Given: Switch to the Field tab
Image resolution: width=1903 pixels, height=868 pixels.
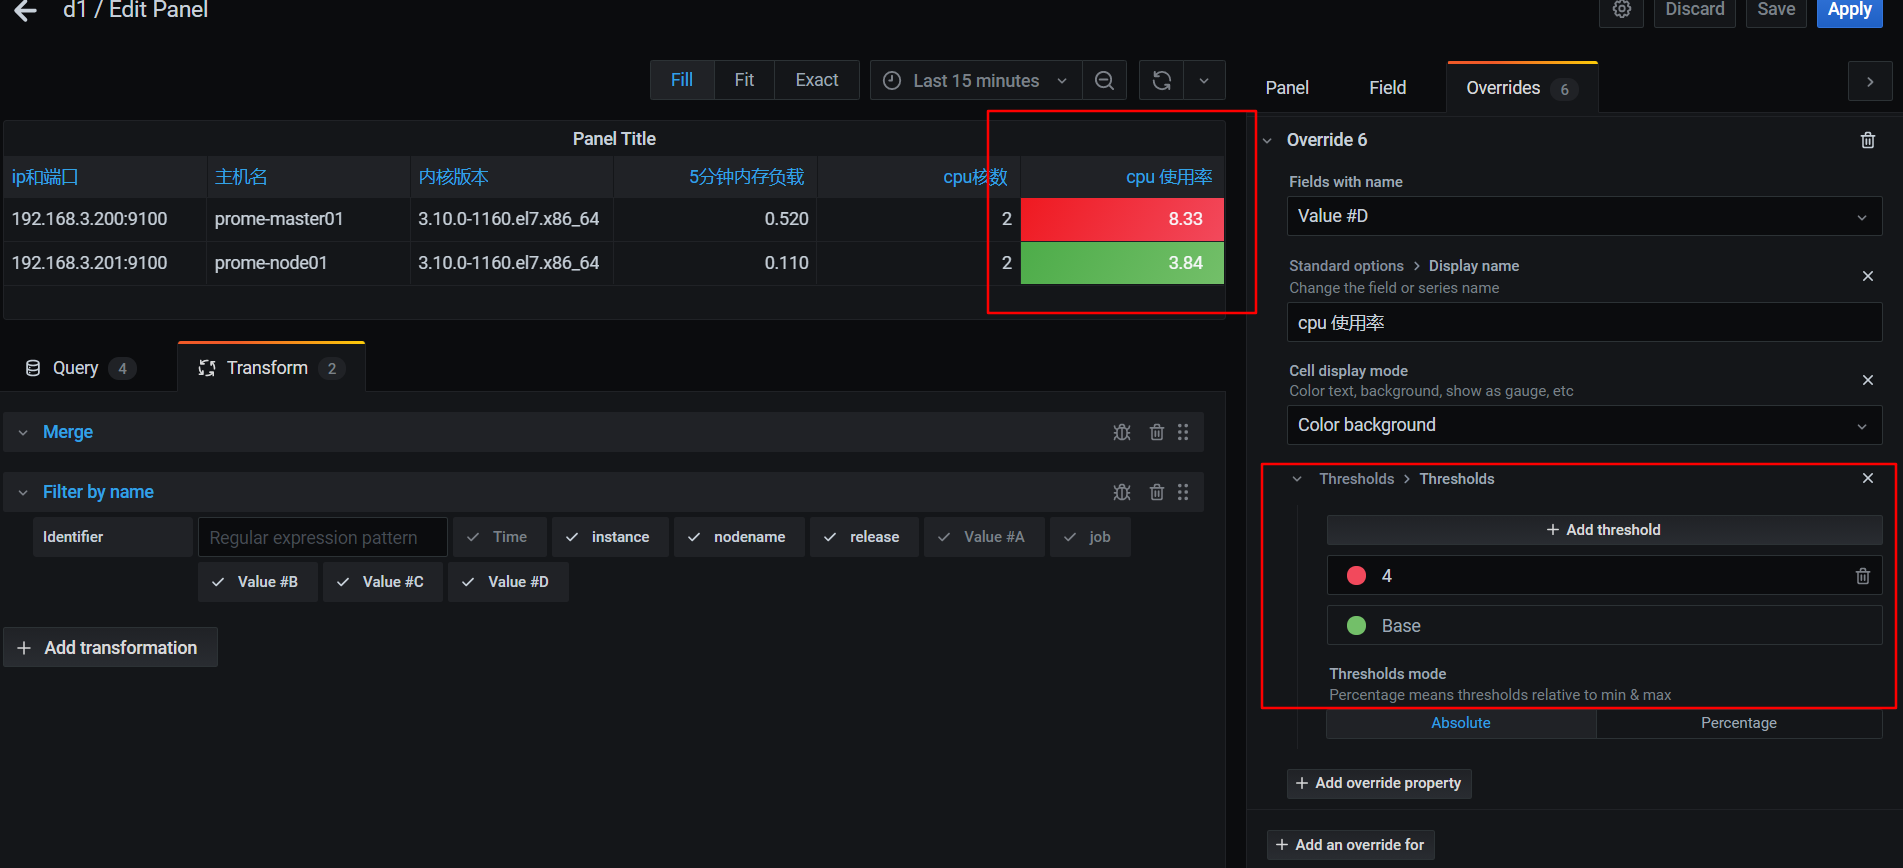Looking at the screenshot, I should click(x=1387, y=88).
